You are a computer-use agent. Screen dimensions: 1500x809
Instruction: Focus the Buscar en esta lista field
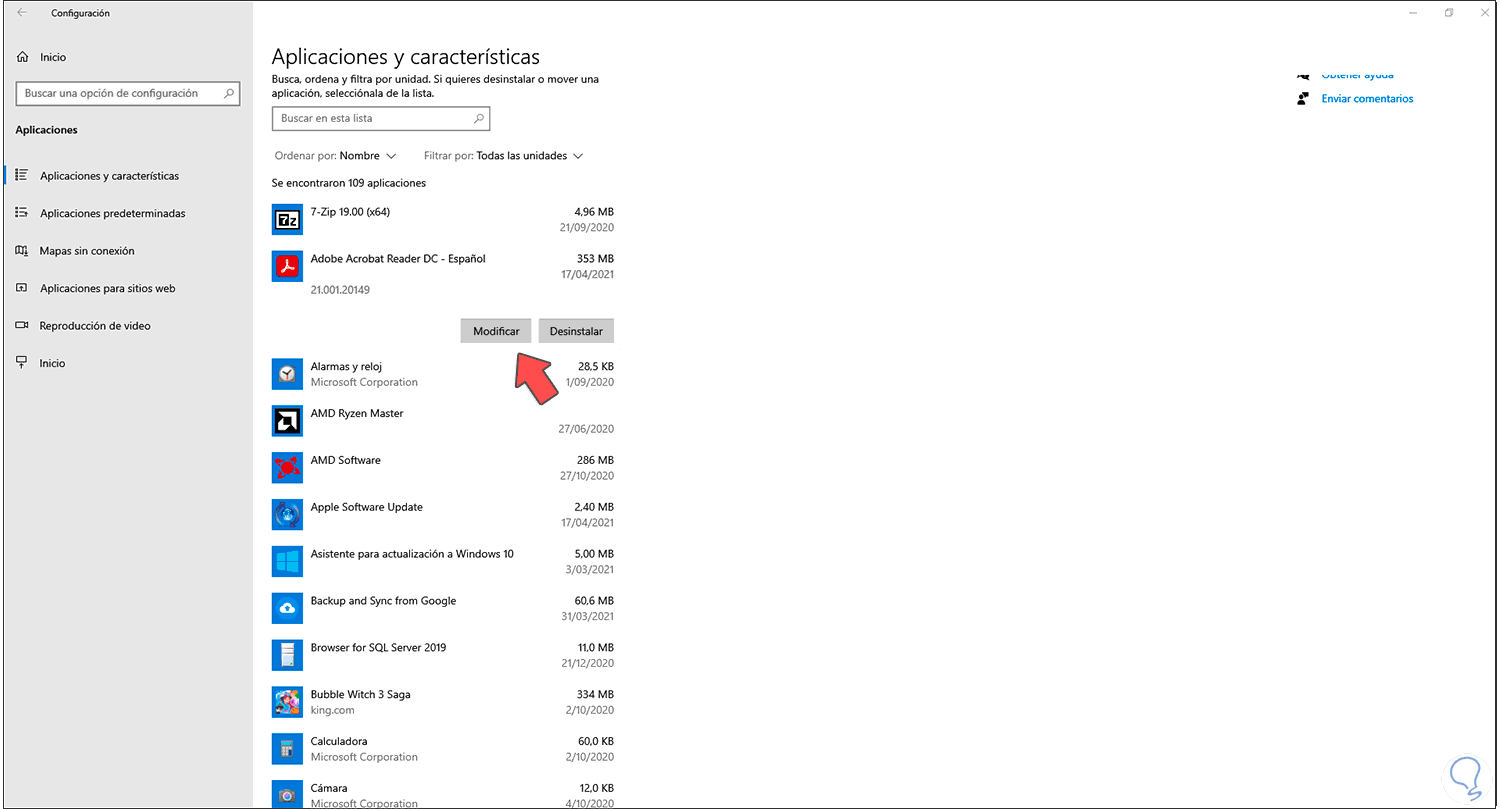(x=381, y=118)
